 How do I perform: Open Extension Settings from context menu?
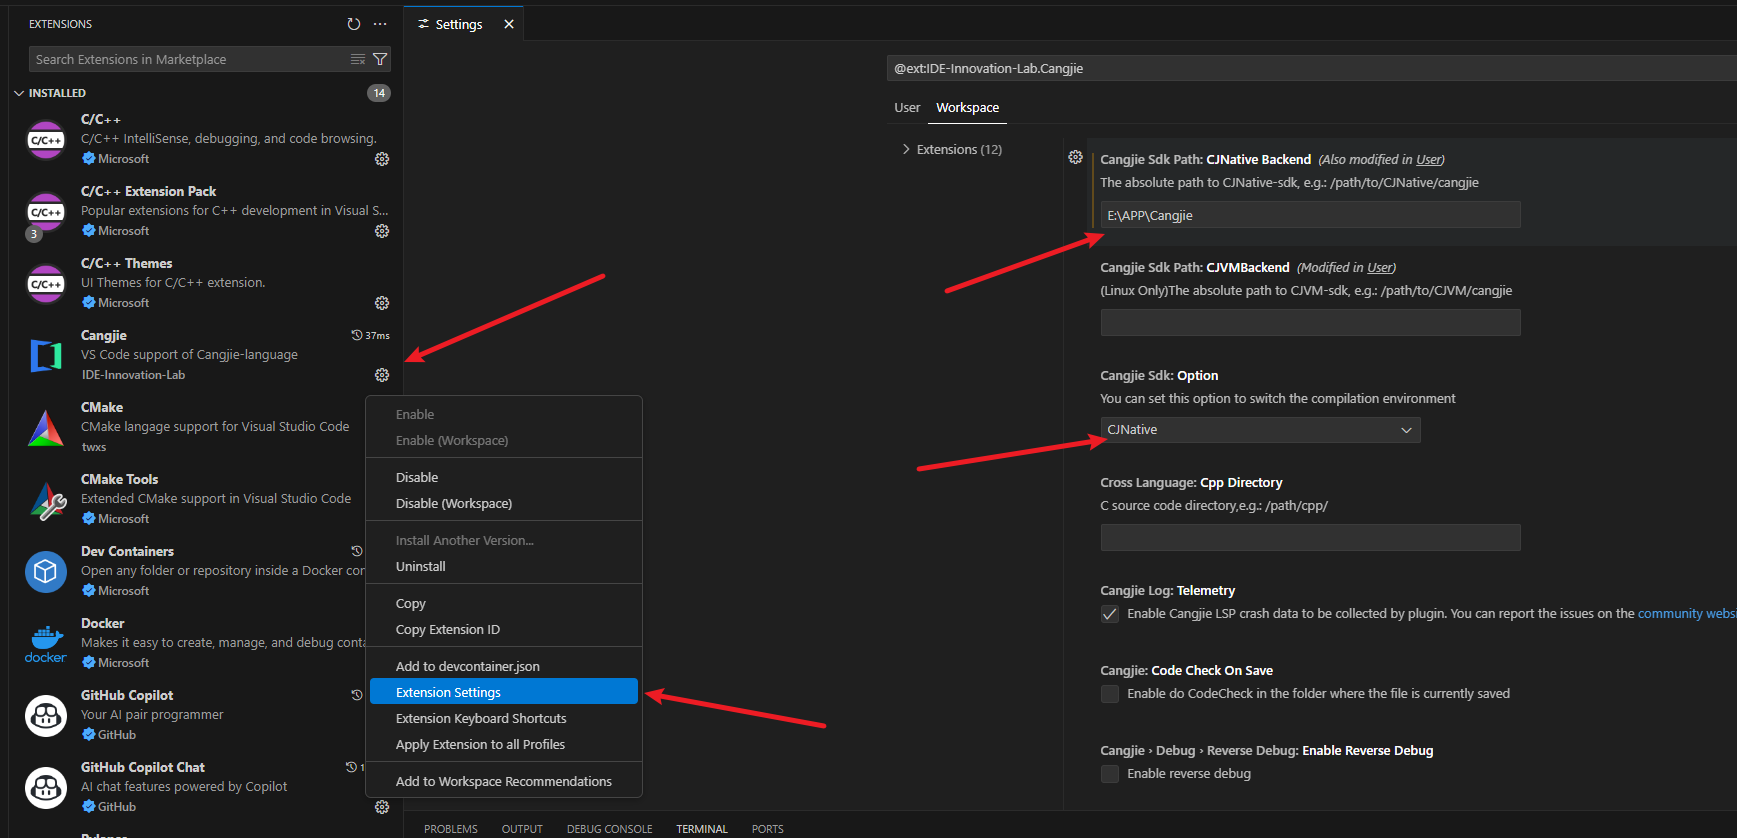[504, 692]
